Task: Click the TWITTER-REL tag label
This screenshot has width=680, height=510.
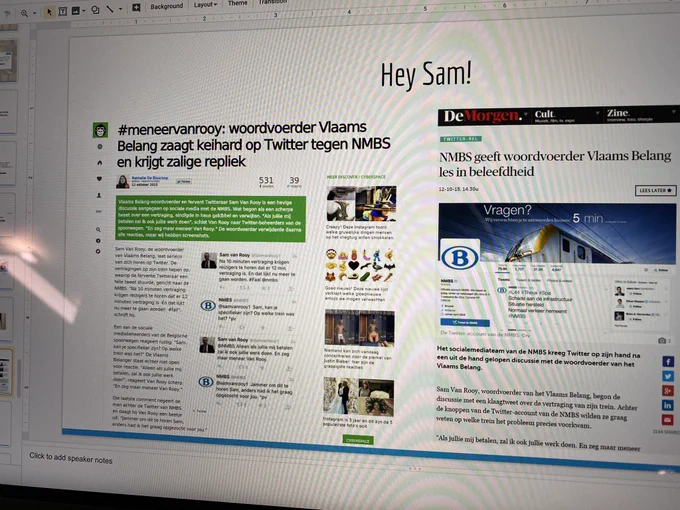Action: coord(461,139)
